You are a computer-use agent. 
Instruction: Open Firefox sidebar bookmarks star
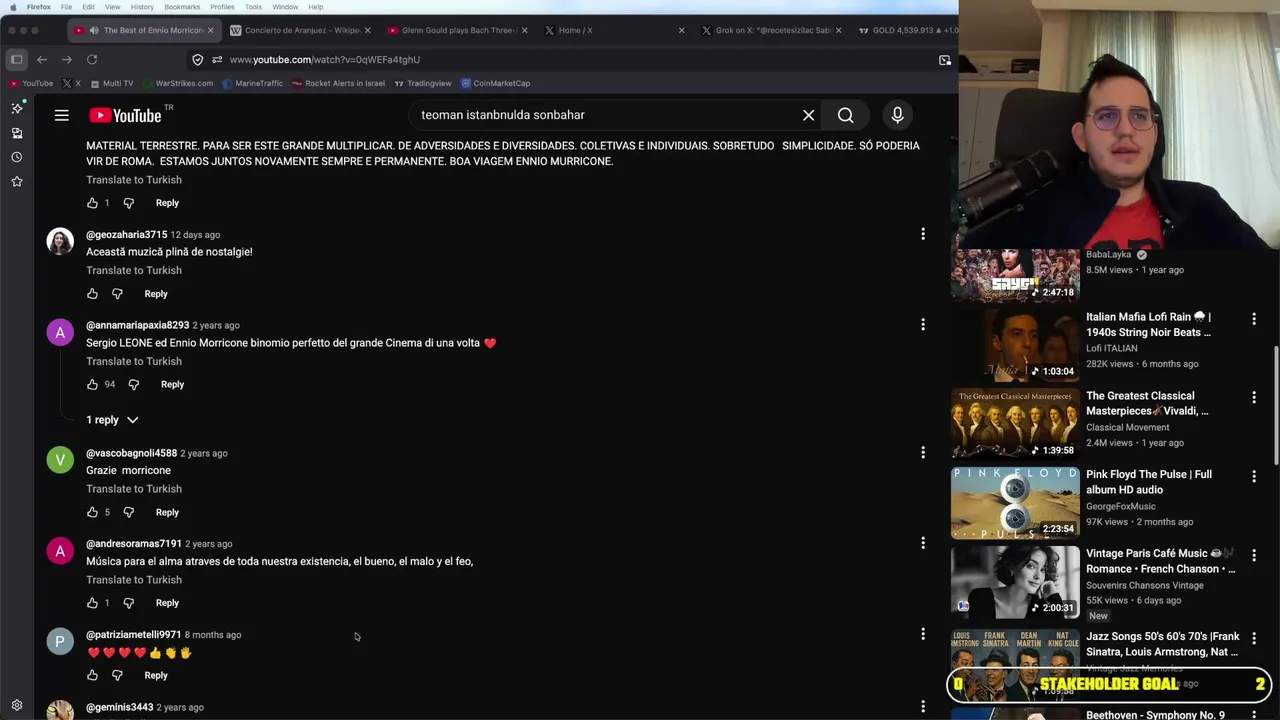[17, 181]
